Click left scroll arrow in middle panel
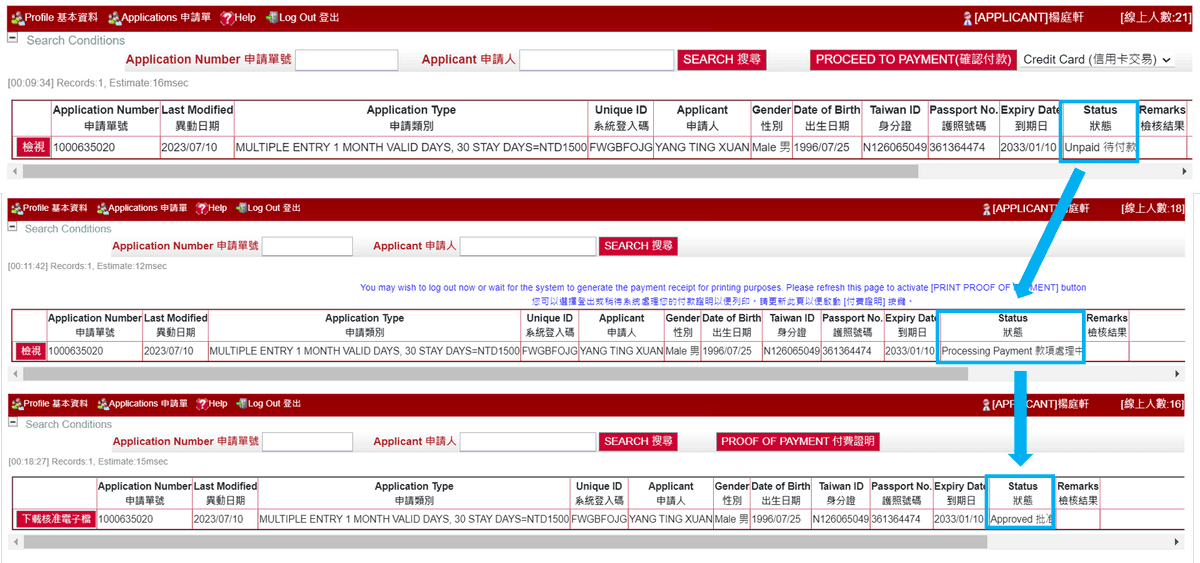The height and width of the screenshot is (563, 1200). pos(13,374)
